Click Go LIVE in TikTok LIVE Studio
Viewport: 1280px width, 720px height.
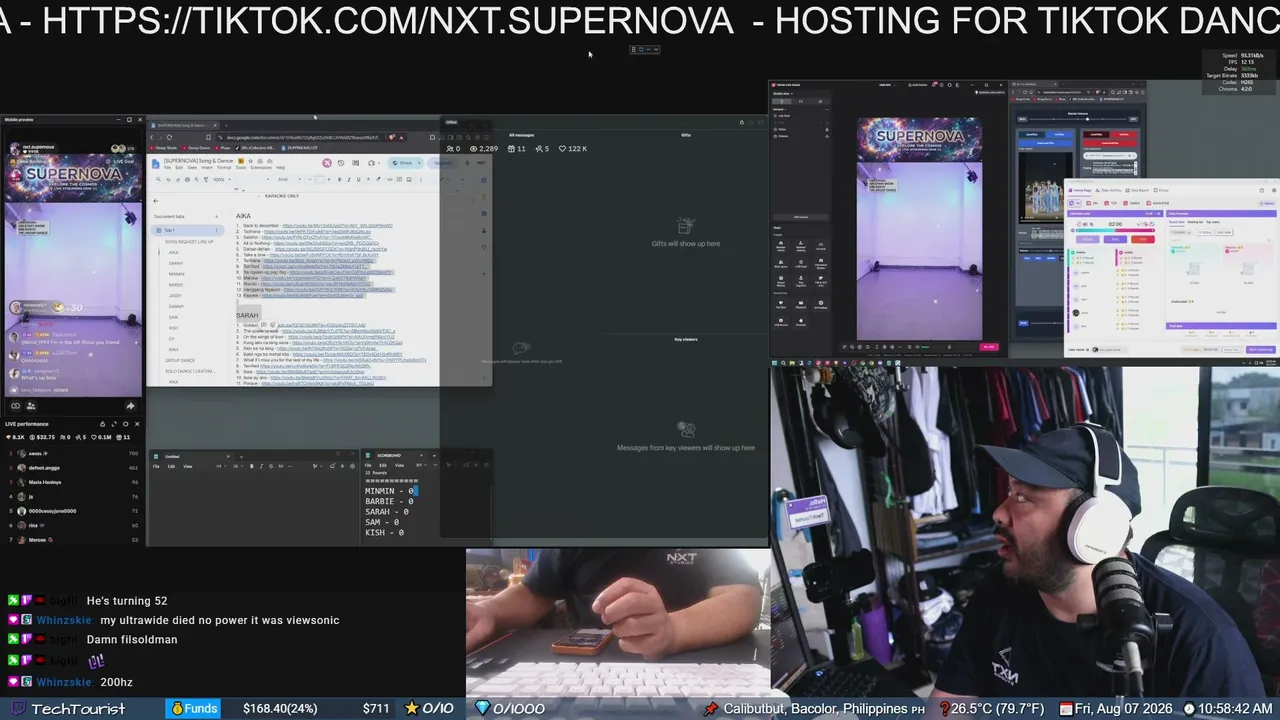[989, 347]
